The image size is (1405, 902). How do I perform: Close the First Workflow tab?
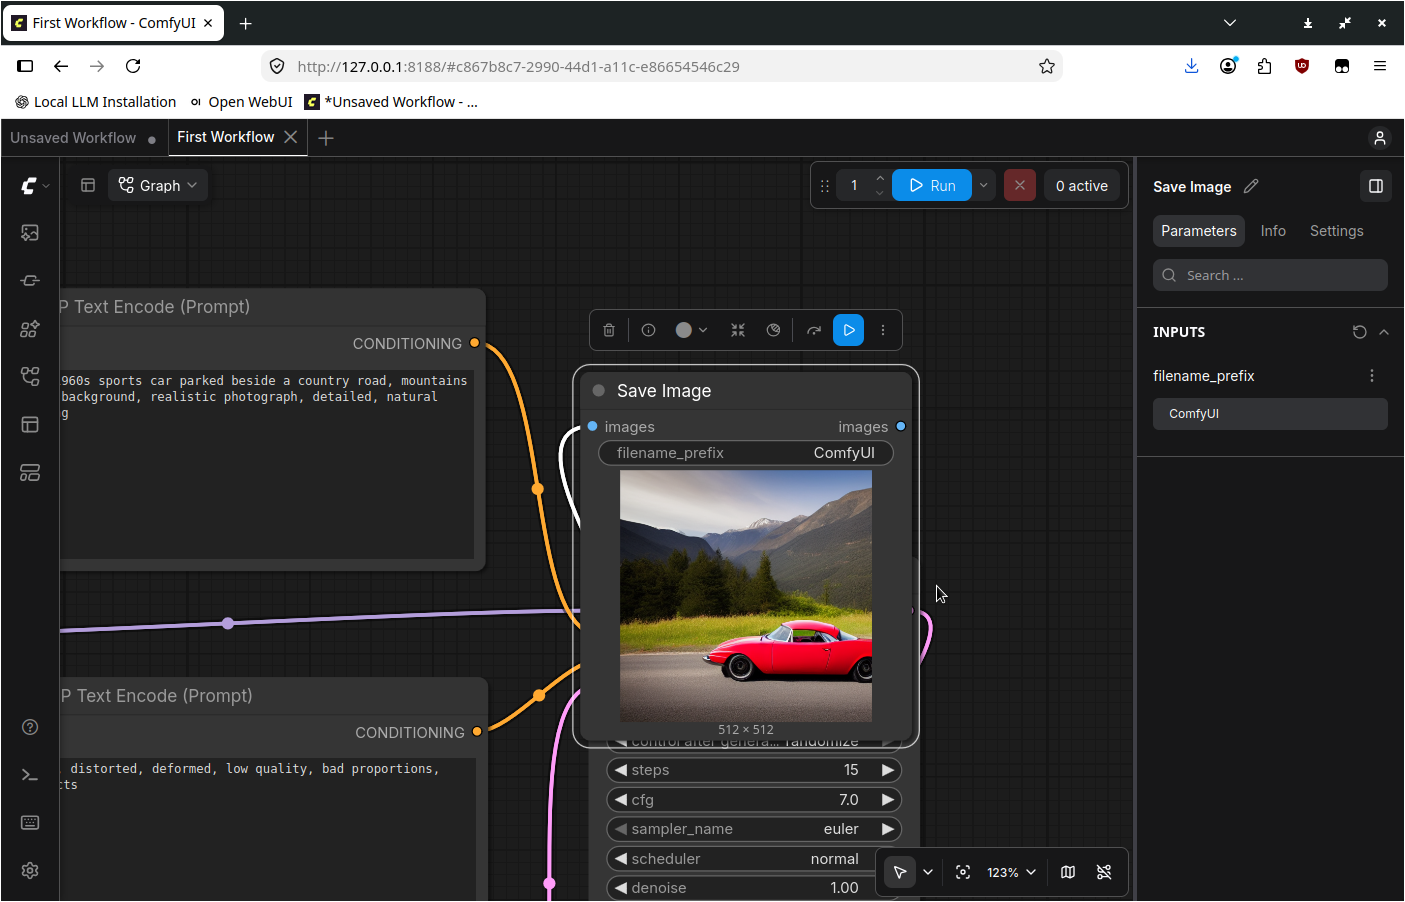[x=291, y=137]
